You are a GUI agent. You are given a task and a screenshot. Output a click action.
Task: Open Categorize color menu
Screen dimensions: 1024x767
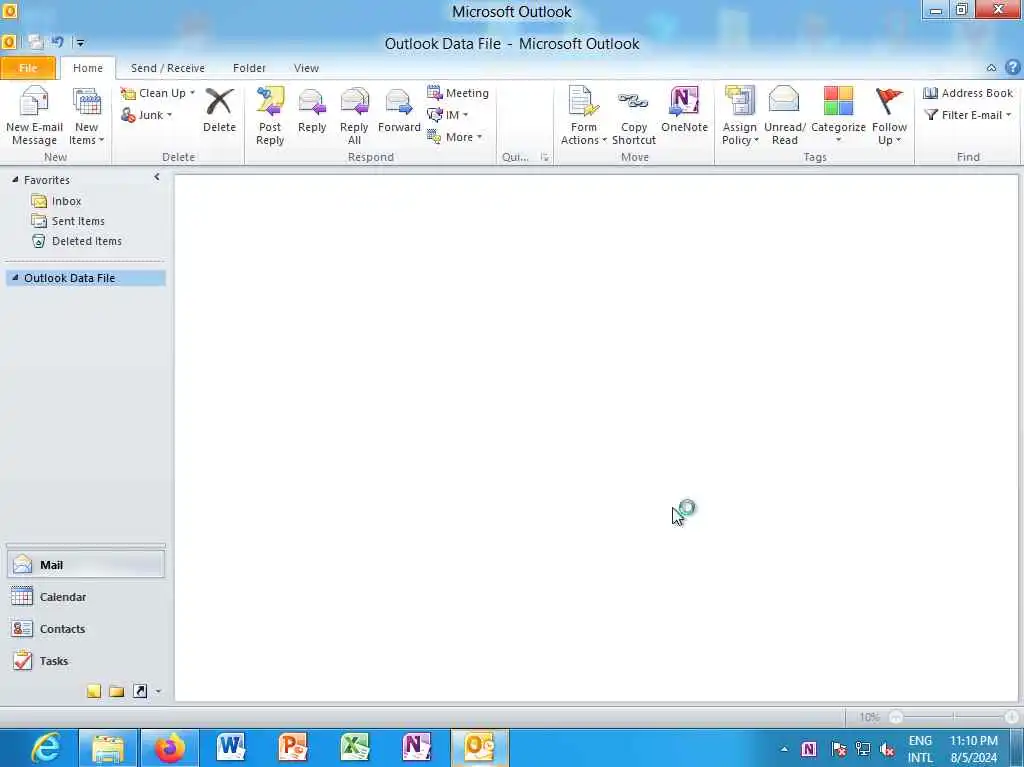click(838, 116)
